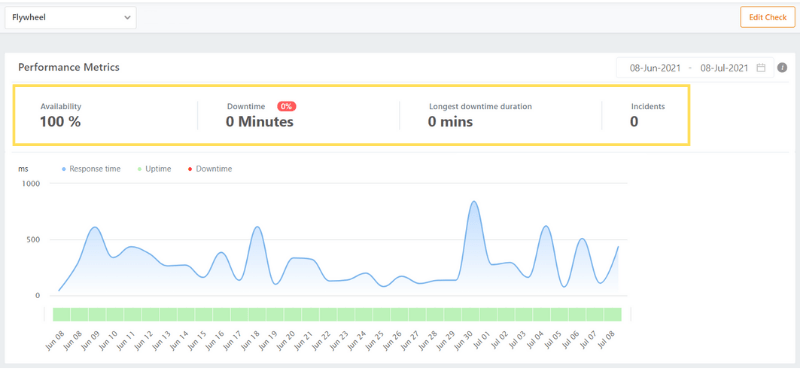
Task: Select the green uptime bar above Jun 18
Action: tap(257, 314)
